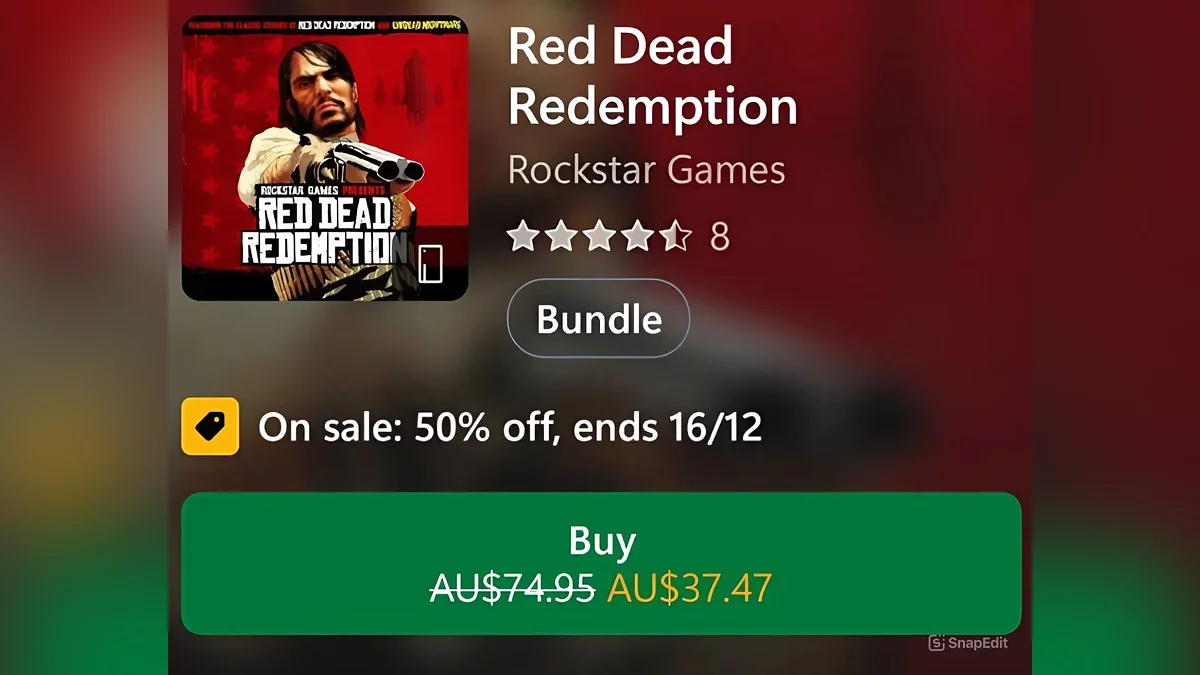Click the Bundle pill button
The height and width of the screenshot is (675, 1200).
[x=598, y=319]
